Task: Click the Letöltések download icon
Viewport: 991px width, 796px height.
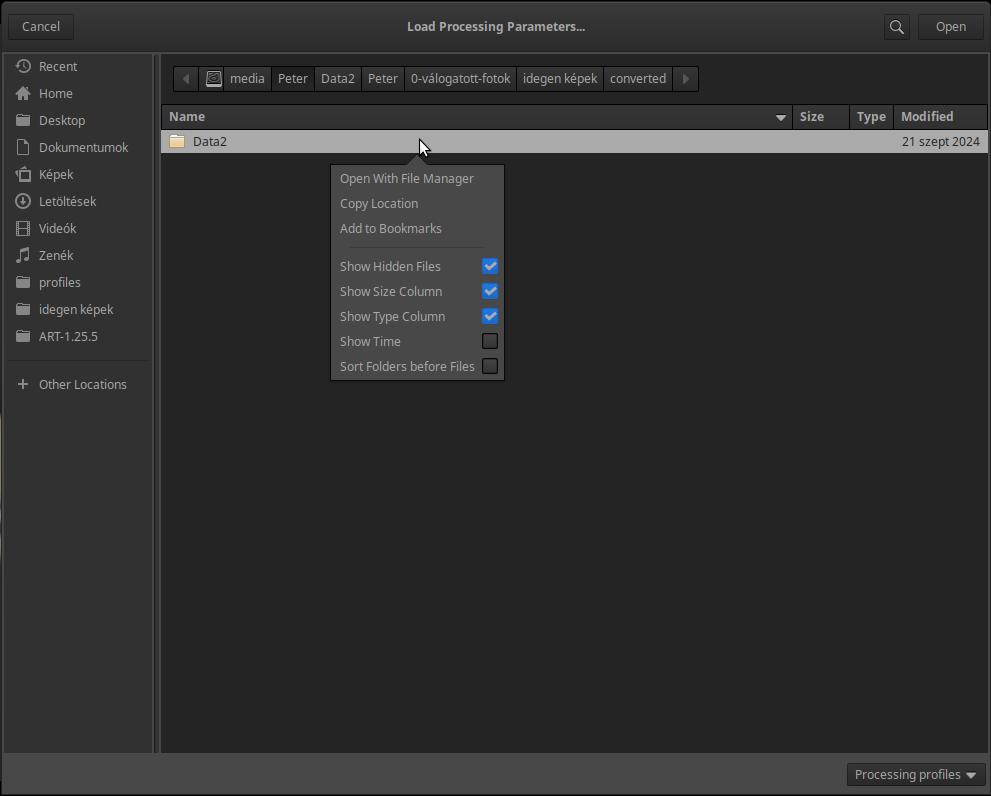Action: pos(23,201)
